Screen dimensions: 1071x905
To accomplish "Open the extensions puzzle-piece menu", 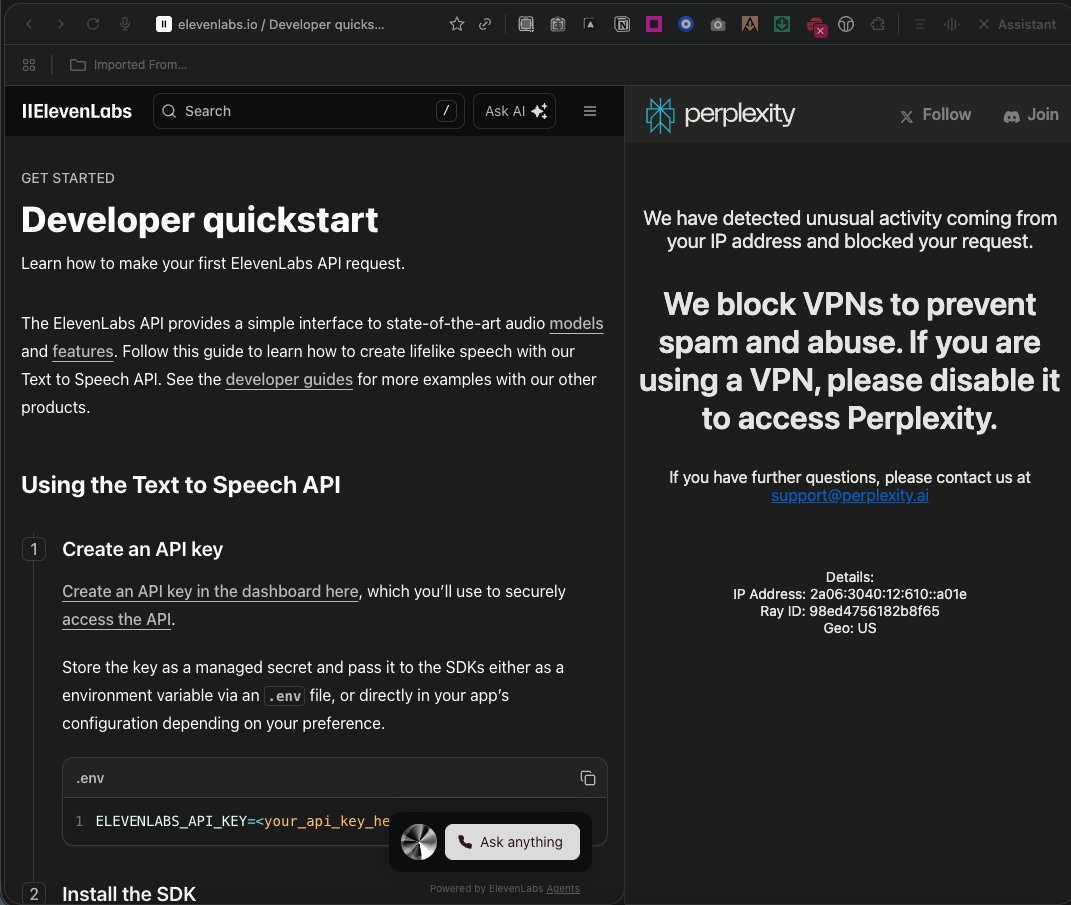I will tap(878, 25).
